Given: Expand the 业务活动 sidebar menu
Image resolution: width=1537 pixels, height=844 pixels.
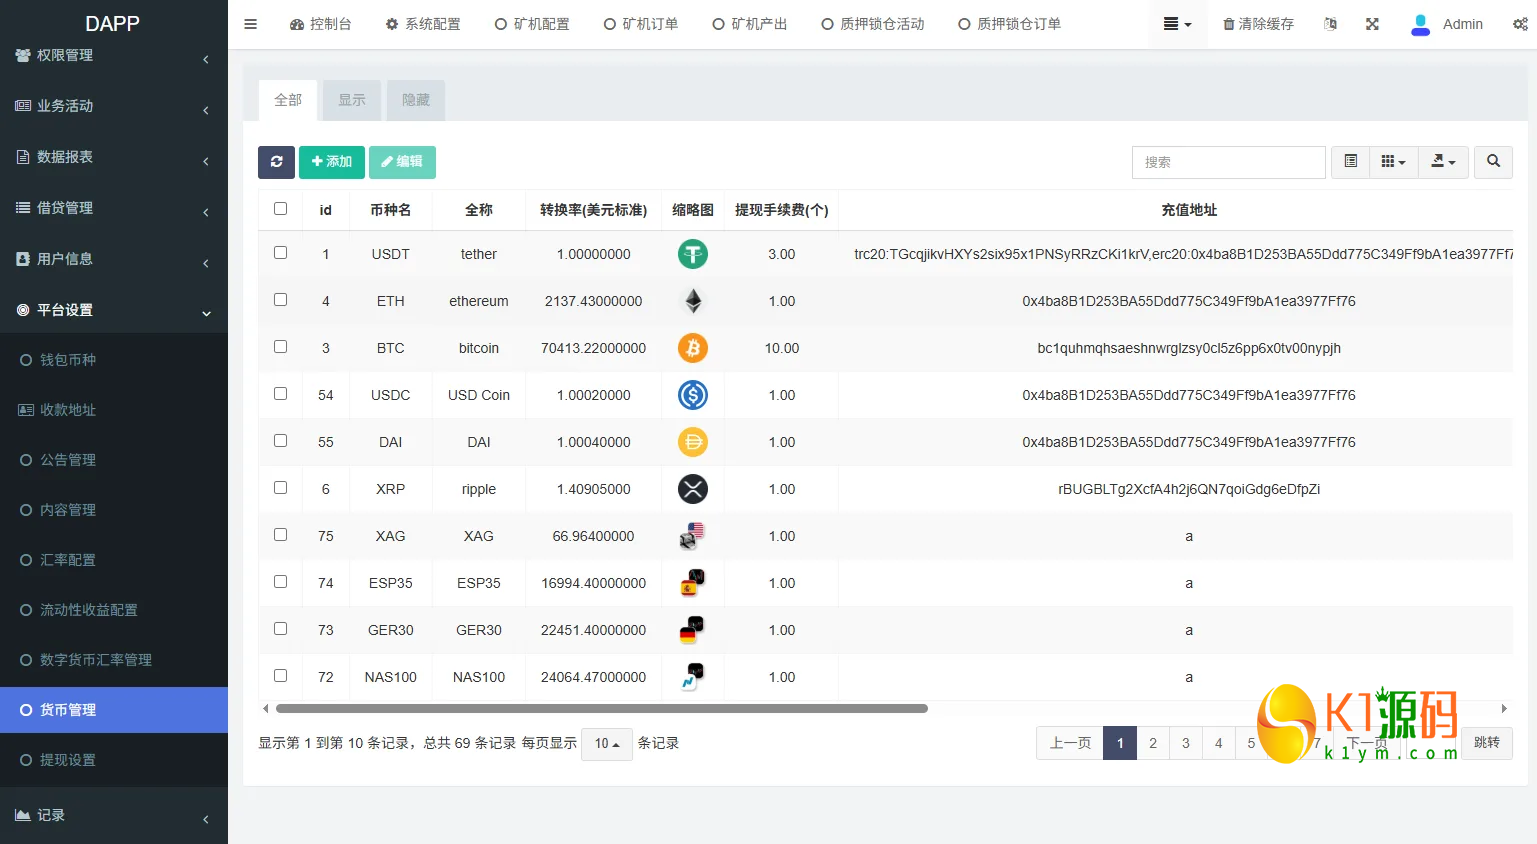Looking at the screenshot, I should pos(114,106).
